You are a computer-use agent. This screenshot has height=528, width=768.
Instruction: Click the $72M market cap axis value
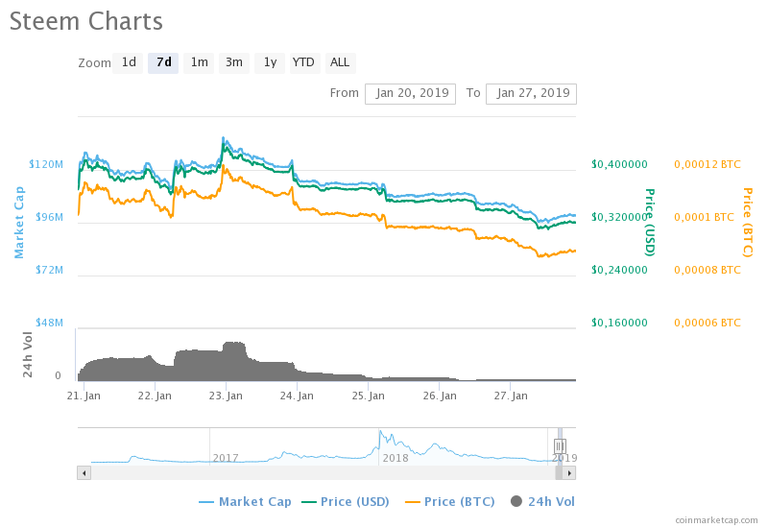[49, 270]
